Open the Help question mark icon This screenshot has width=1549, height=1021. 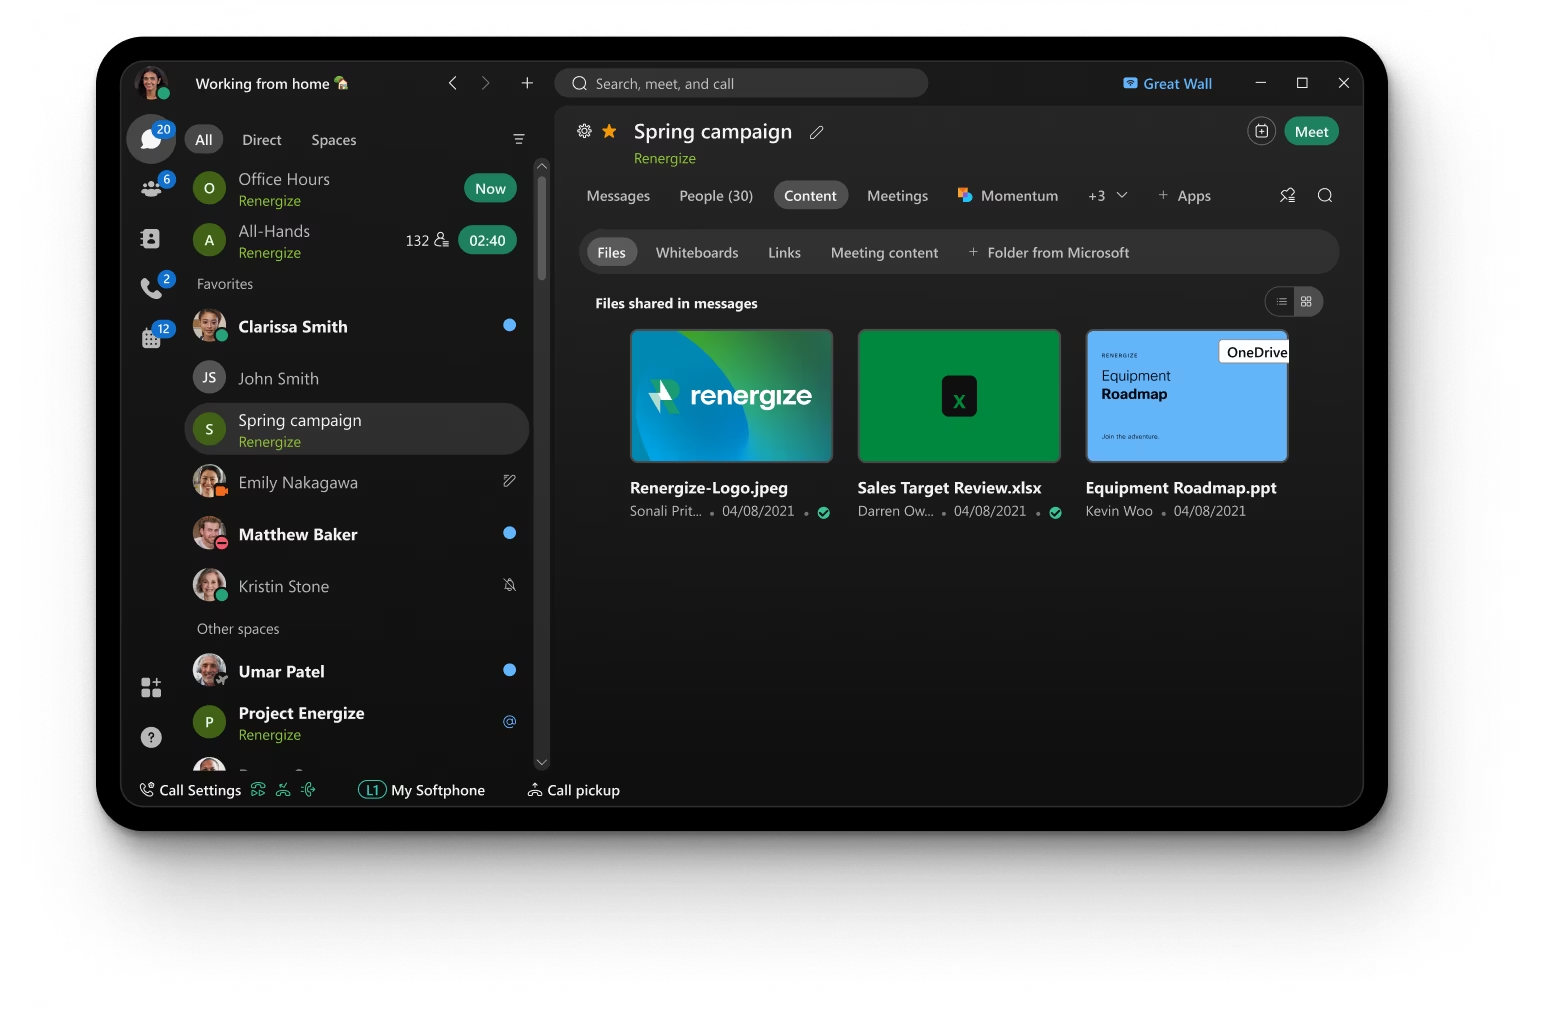[x=151, y=737]
